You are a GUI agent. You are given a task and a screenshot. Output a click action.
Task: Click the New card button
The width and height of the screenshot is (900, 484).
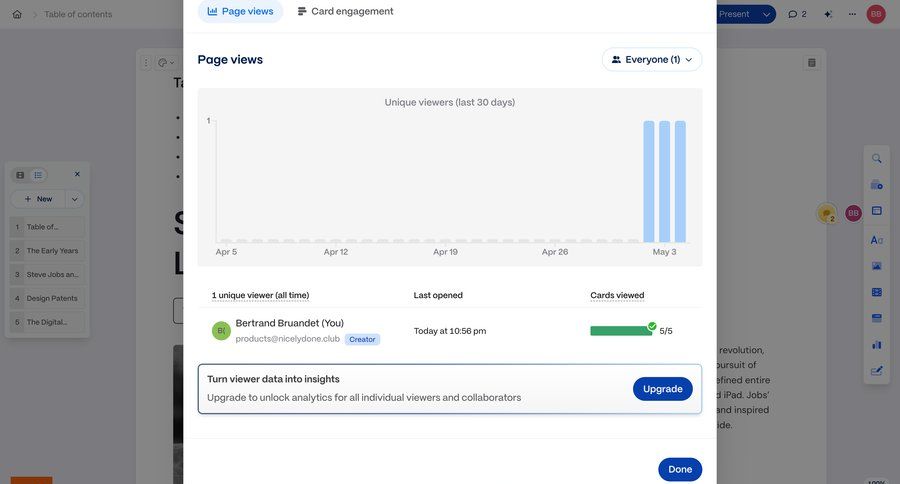(x=38, y=199)
